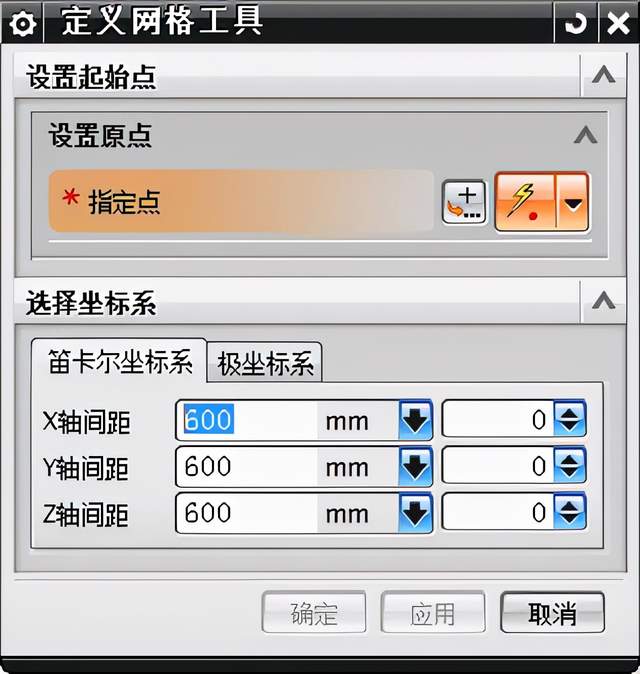The height and width of the screenshot is (674, 640).
Task: Click the inferred point lightning icon
Action: [525, 202]
